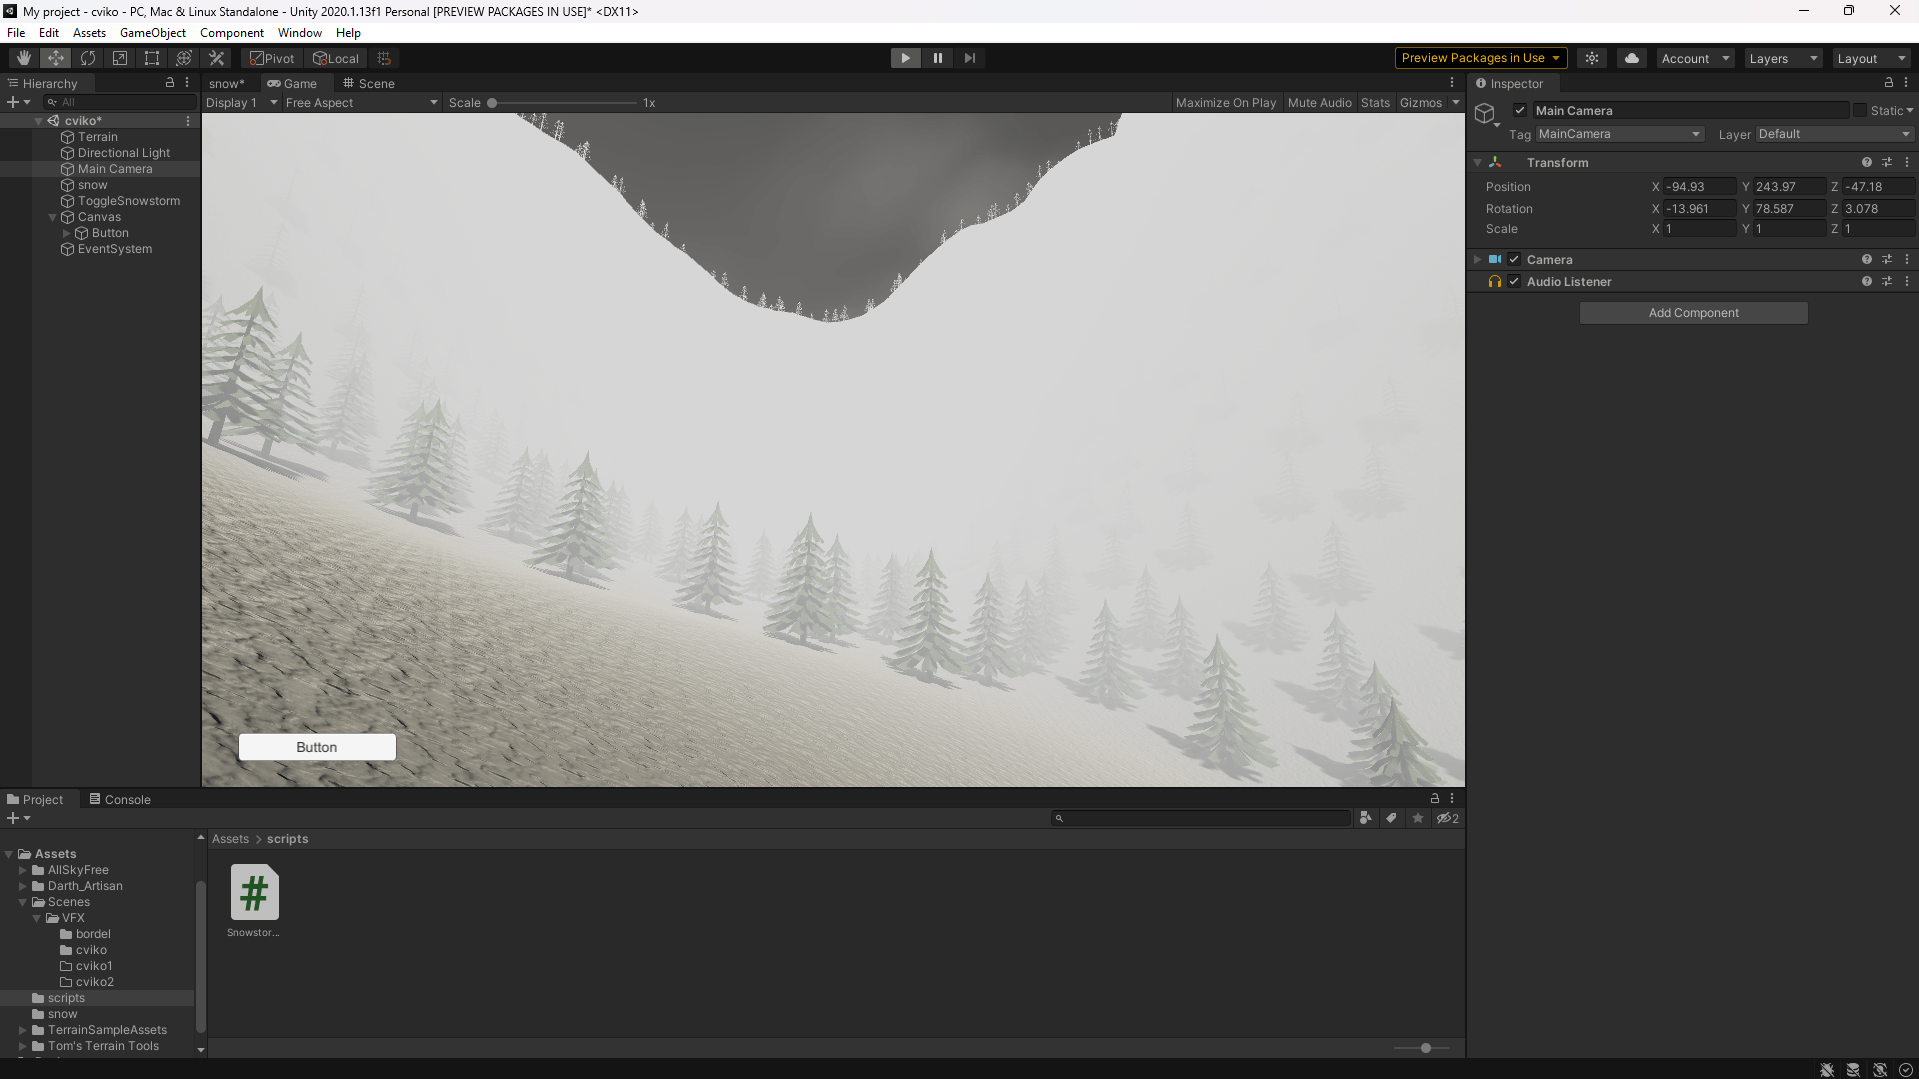Image resolution: width=1919 pixels, height=1079 pixels.
Task: Open the Window menu
Action: [300, 32]
